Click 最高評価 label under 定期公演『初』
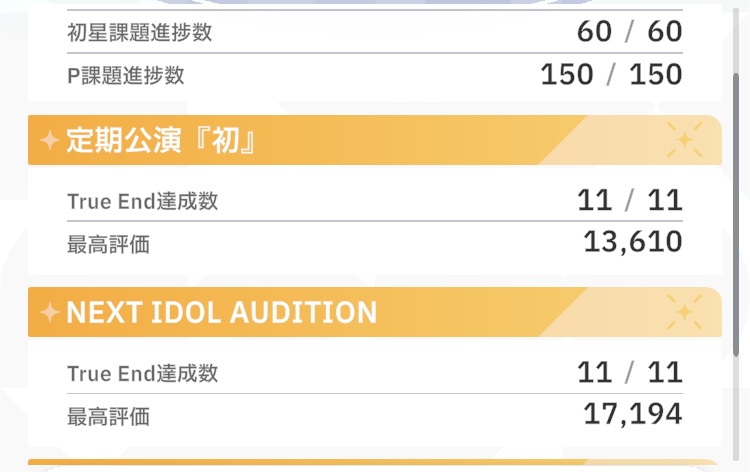The width and height of the screenshot is (750, 472). point(108,244)
